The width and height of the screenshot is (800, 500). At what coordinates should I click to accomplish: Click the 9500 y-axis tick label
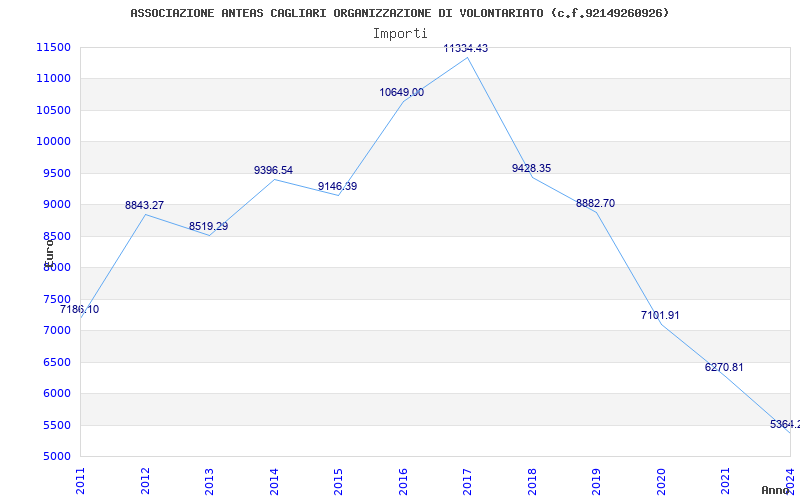(56, 173)
